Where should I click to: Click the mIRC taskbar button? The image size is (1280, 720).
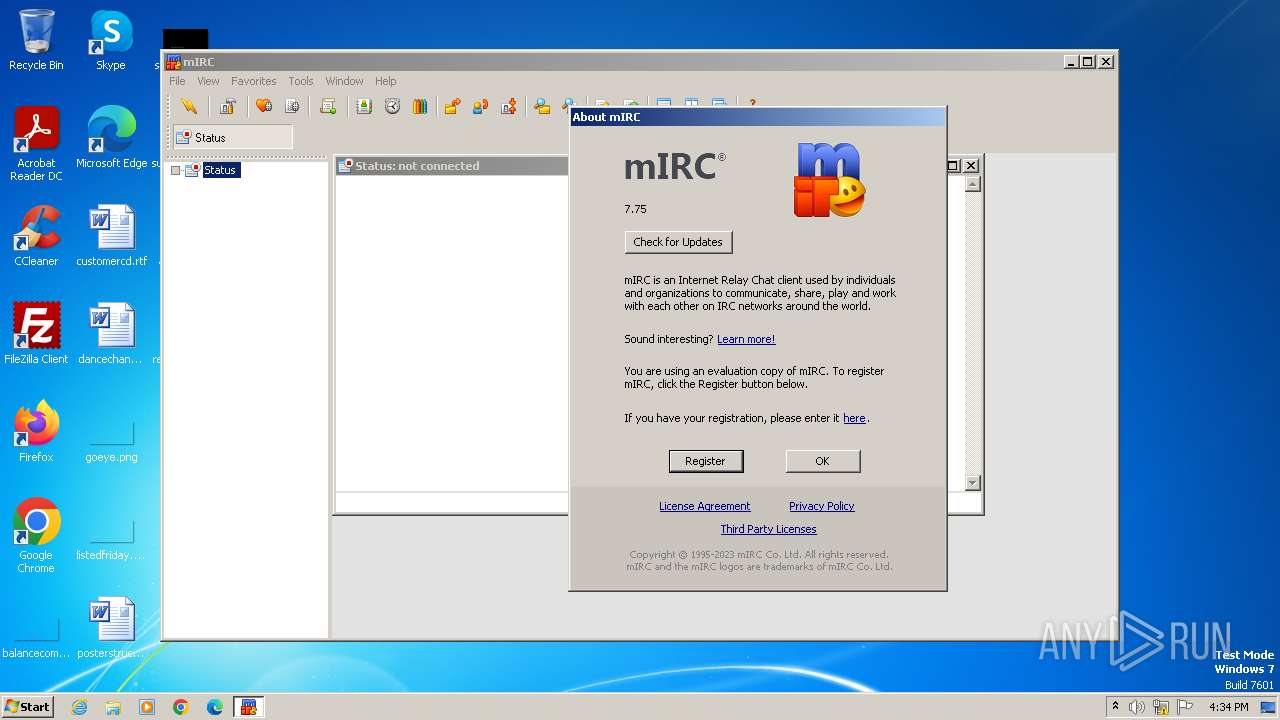(249, 707)
